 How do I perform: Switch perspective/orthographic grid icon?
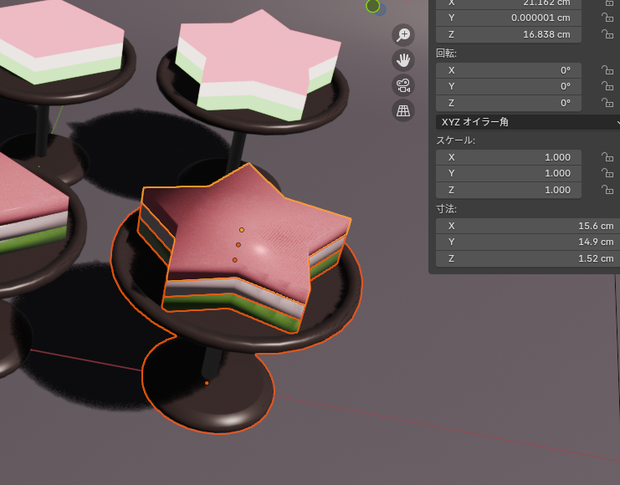(403, 111)
